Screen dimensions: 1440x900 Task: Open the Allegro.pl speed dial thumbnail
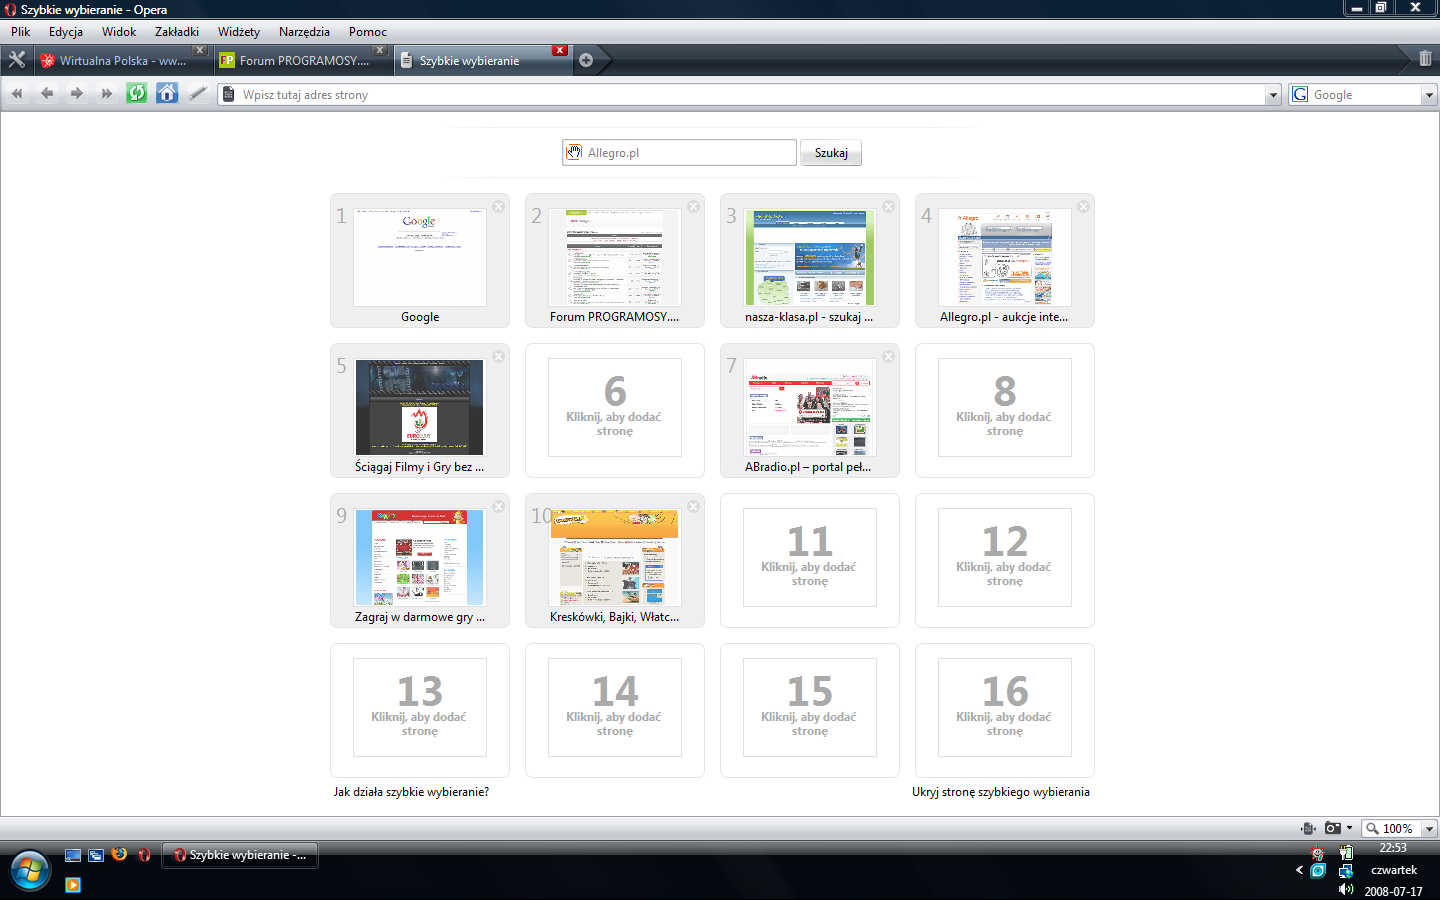(1005, 258)
